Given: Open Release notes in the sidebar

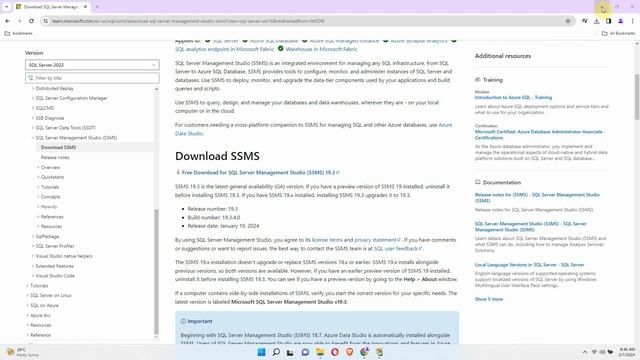Looking at the screenshot, I should tap(55, 157).
